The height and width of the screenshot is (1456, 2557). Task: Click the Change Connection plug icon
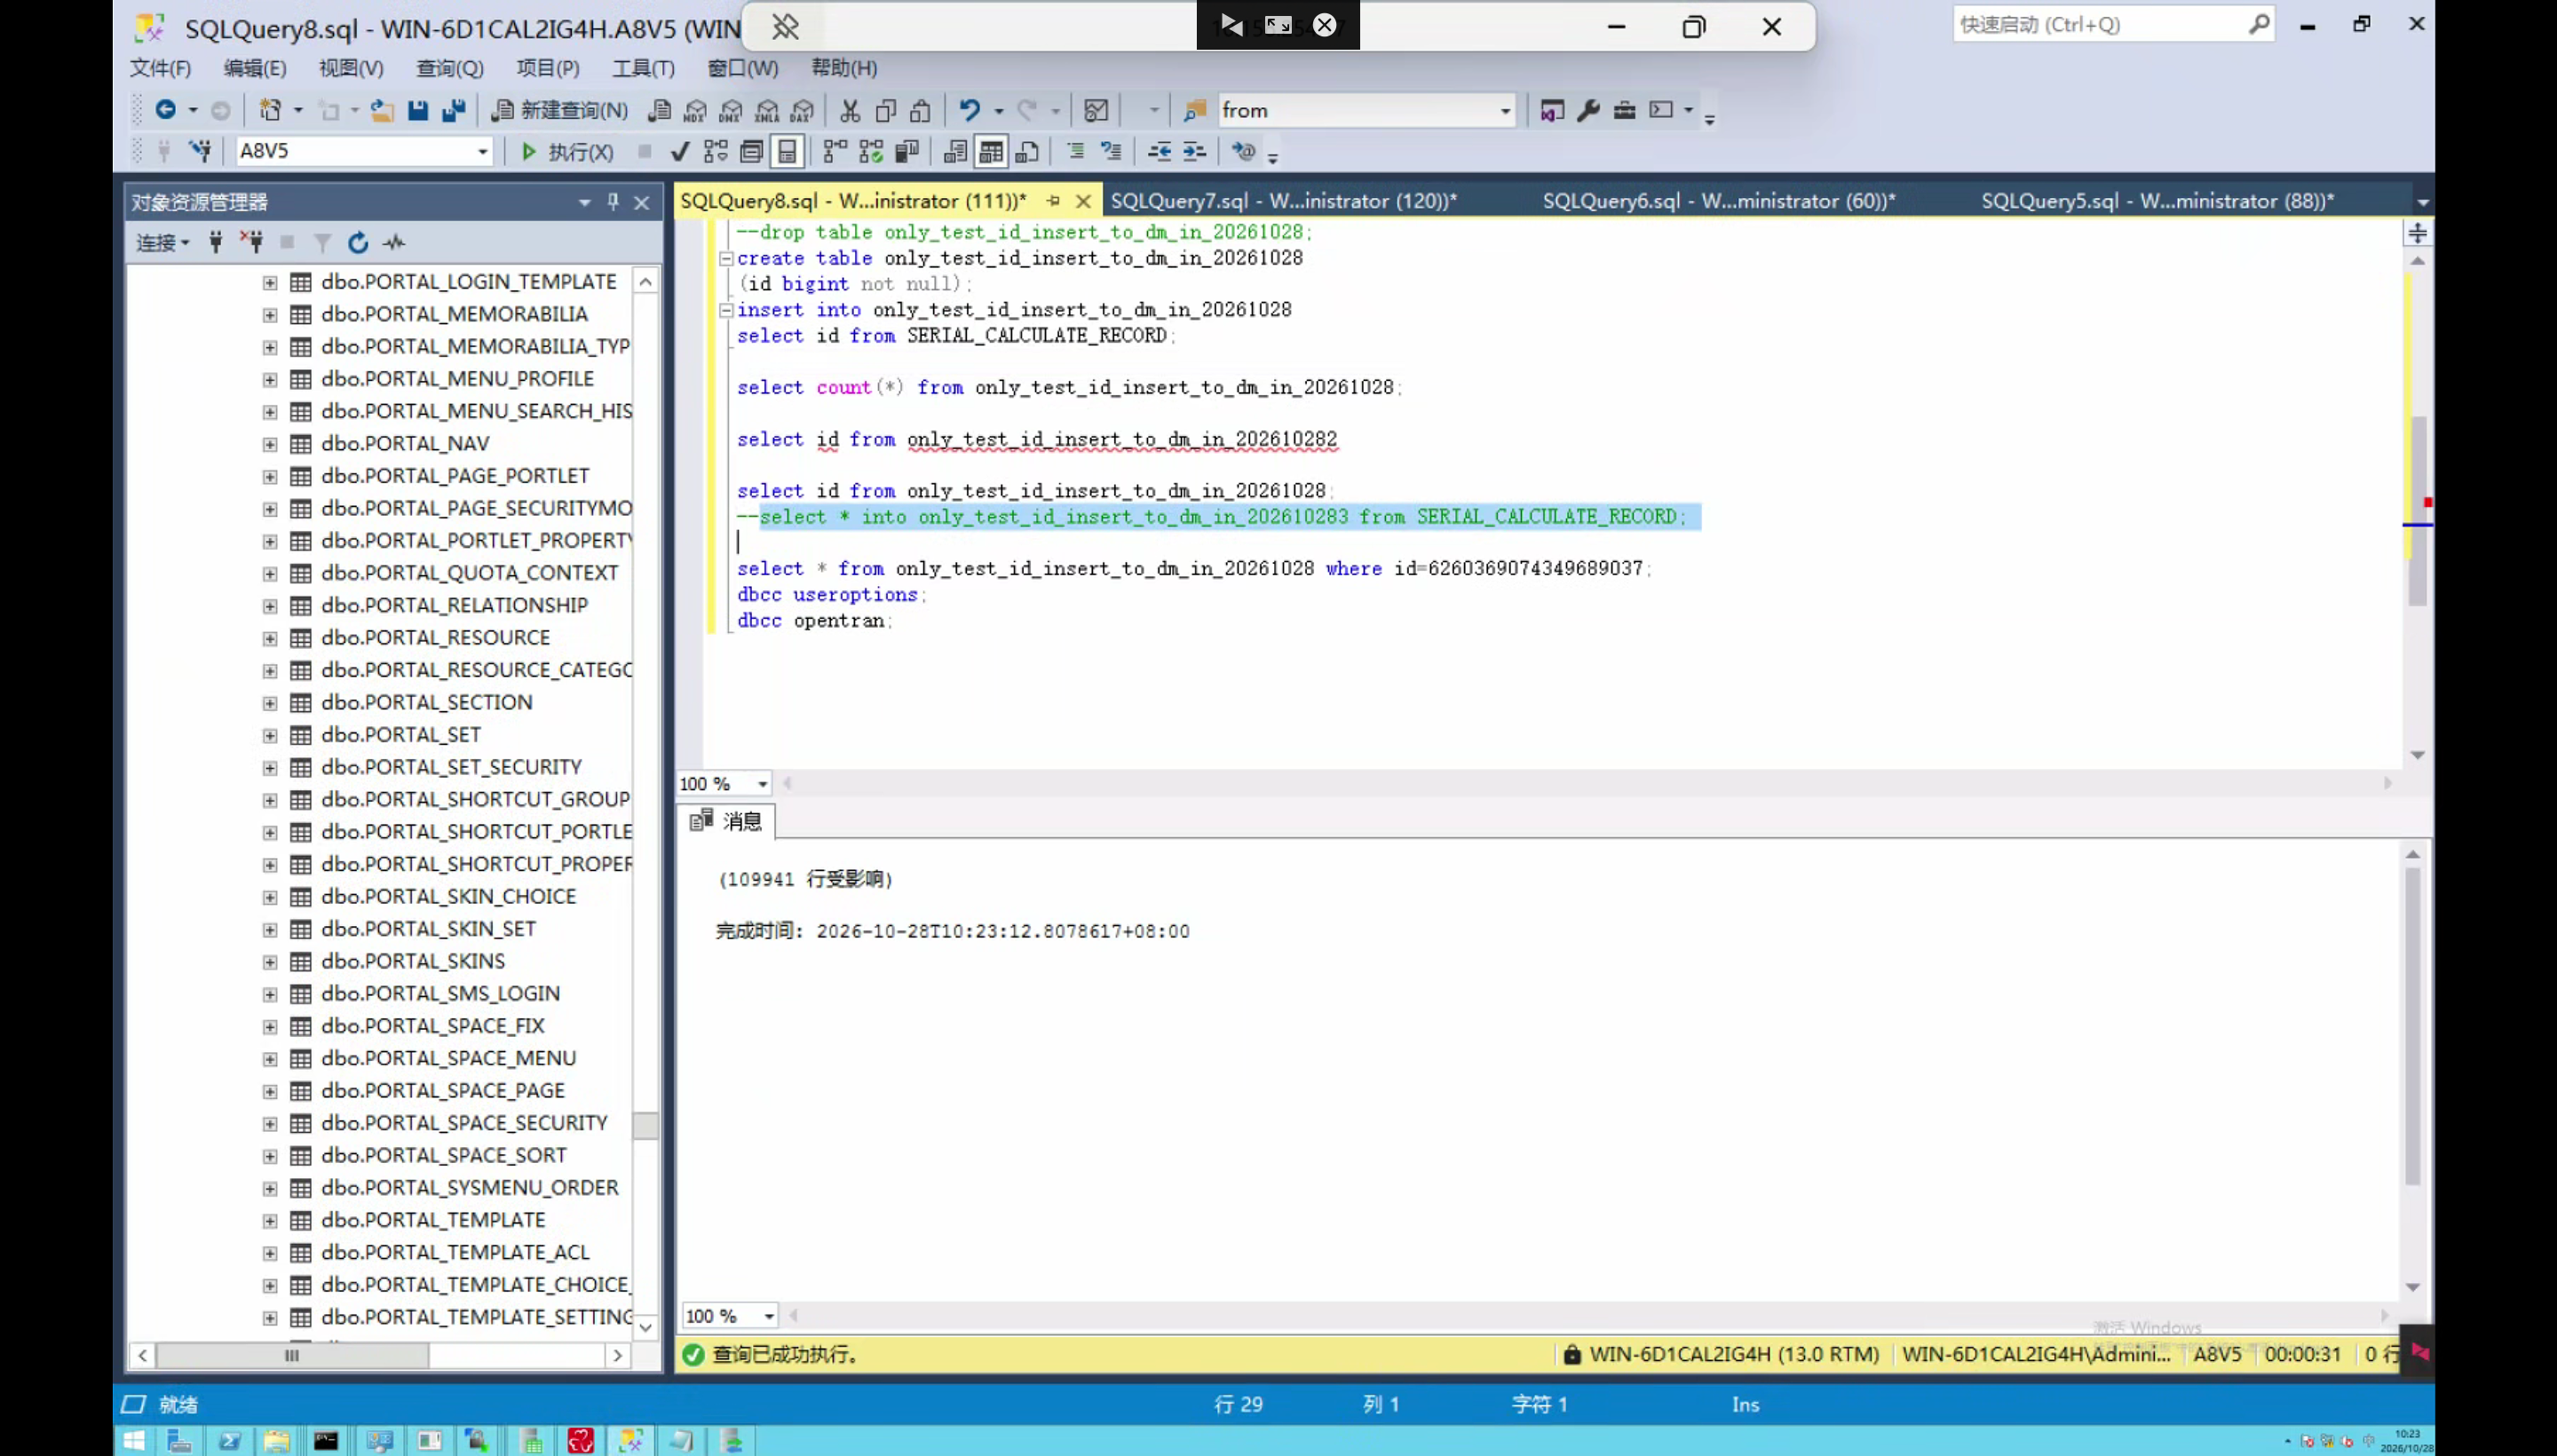pyautogui.click(x=201, y=152)
